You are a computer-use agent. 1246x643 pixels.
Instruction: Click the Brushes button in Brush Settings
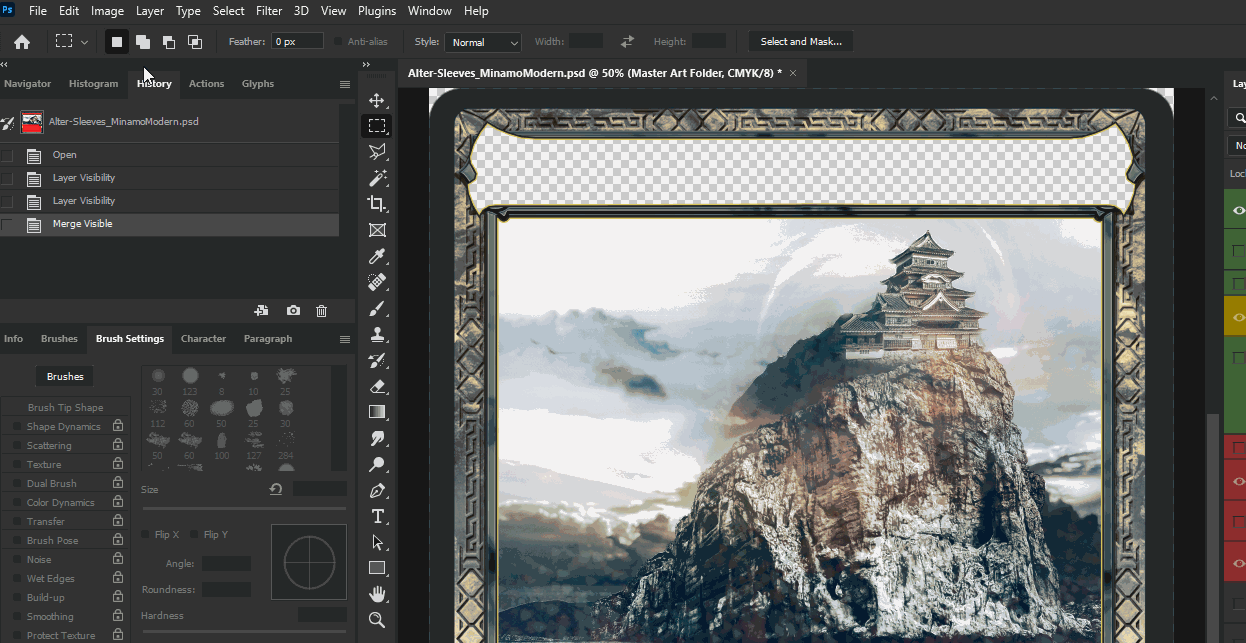point(65,377)
